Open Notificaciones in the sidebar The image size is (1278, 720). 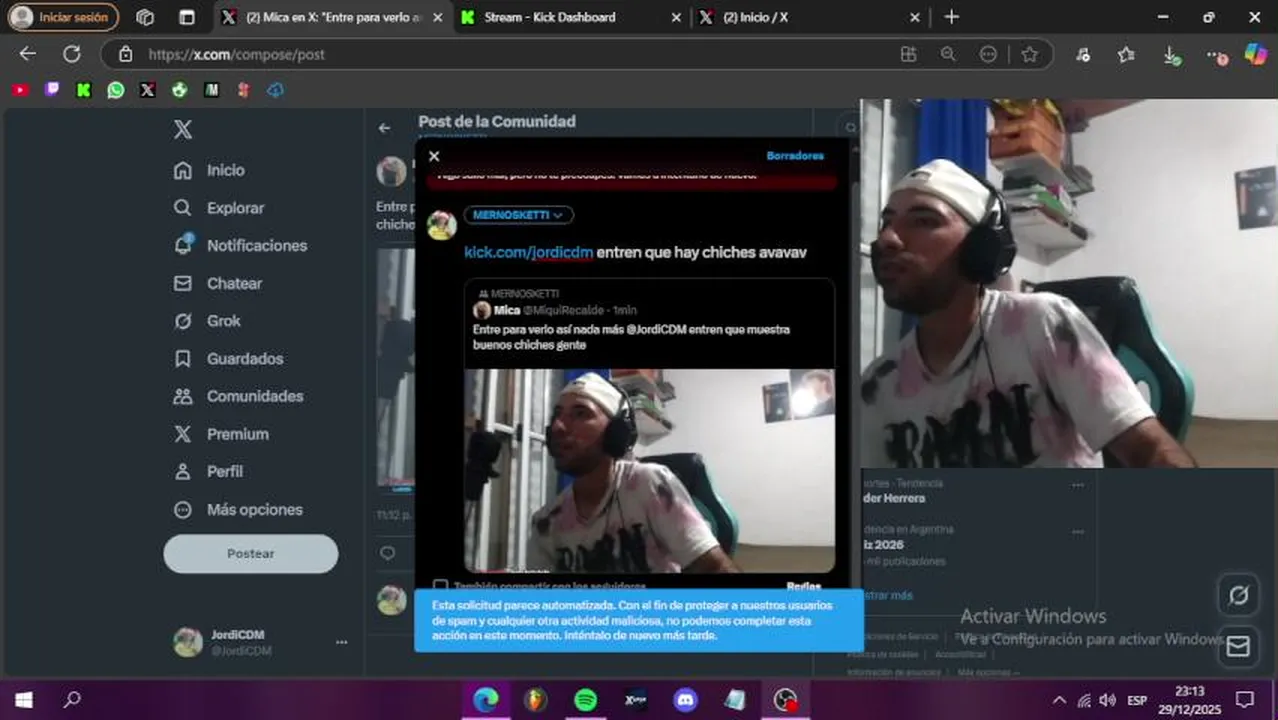coord(240,245)
